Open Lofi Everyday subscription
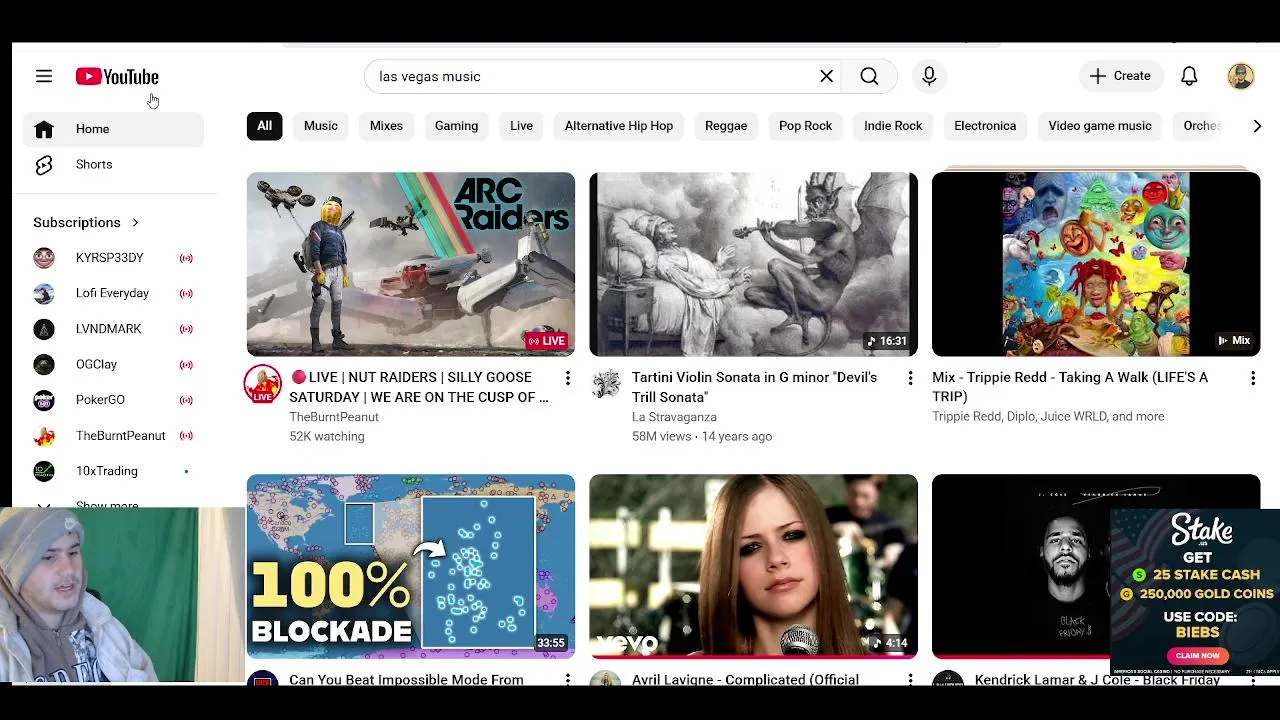1280x720 pixels. tap(114, 293)
